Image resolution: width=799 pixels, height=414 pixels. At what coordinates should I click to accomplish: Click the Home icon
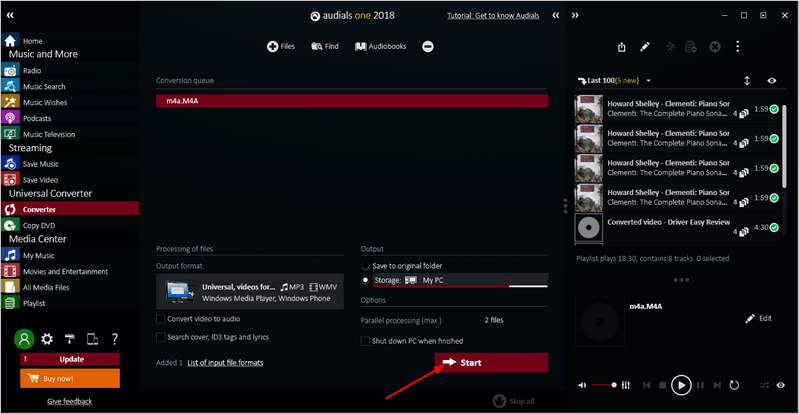pyautogui.click(x=10, y=40)
